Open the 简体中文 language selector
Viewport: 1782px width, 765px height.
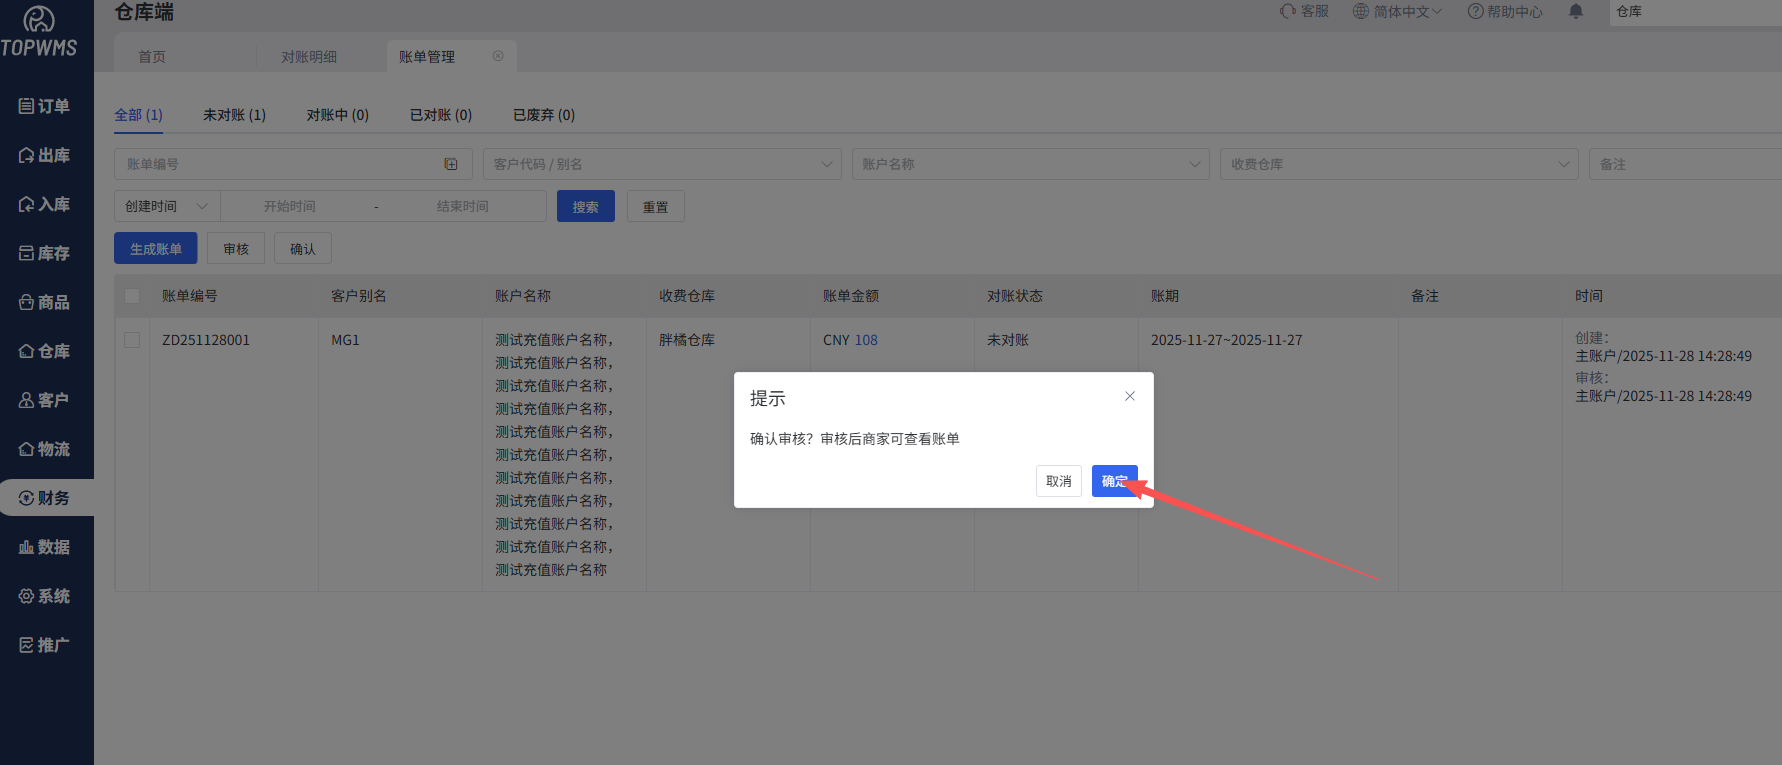coord(1397,12)
